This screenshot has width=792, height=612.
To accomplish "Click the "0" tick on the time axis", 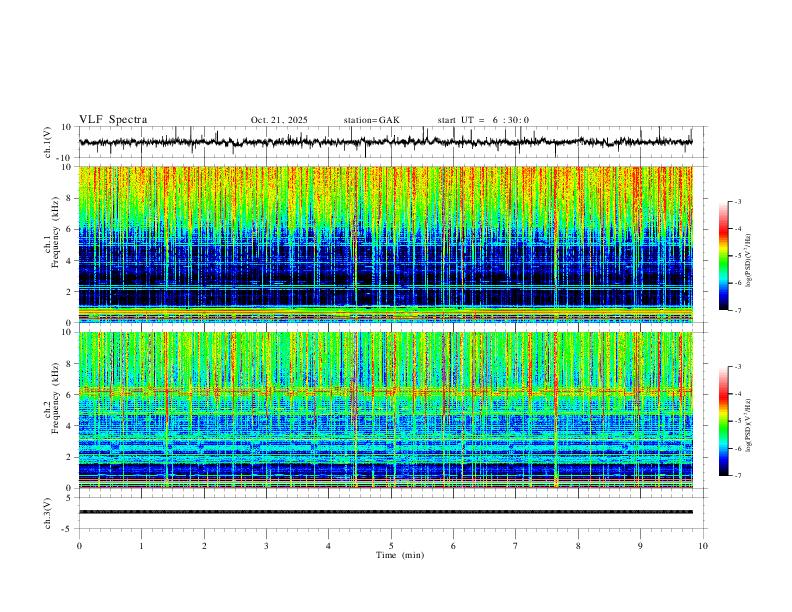I will (x=79, y=546).
